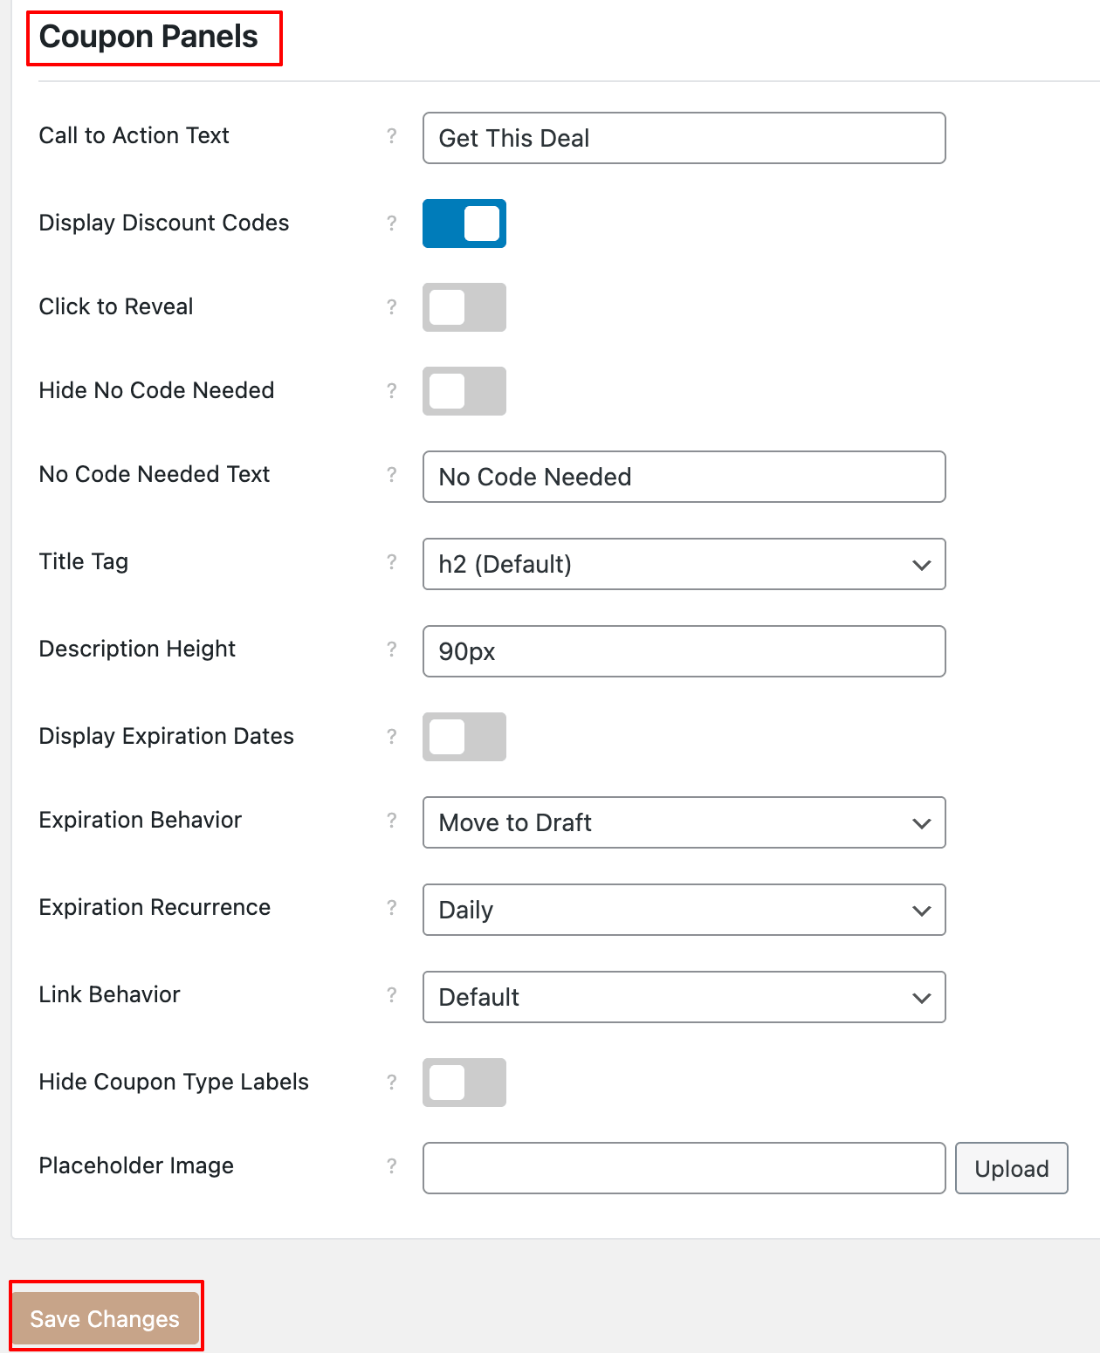Image resolution: width=1100 pixels, height=1353 pixels.
Task: Enable Display Expiration Dates
Action: tap(463, 737)
